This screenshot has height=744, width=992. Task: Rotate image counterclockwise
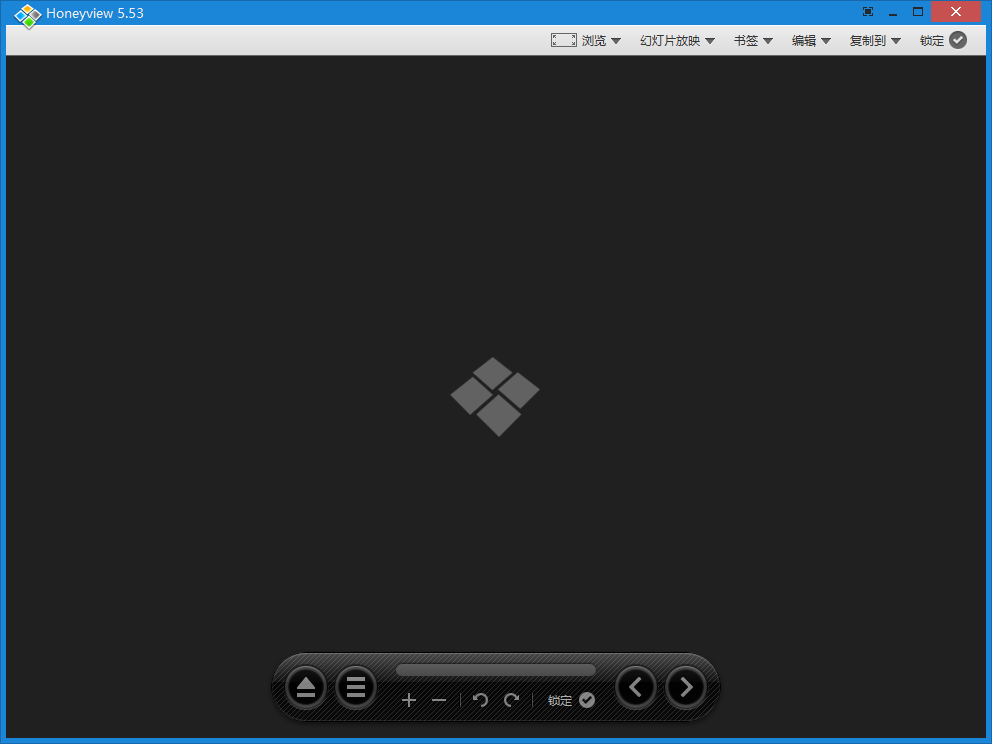point(480,700)
